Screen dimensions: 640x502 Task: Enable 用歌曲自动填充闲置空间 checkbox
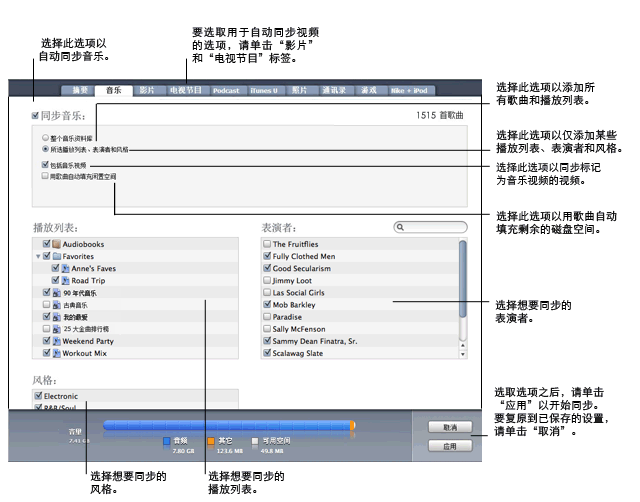[45, 176]
